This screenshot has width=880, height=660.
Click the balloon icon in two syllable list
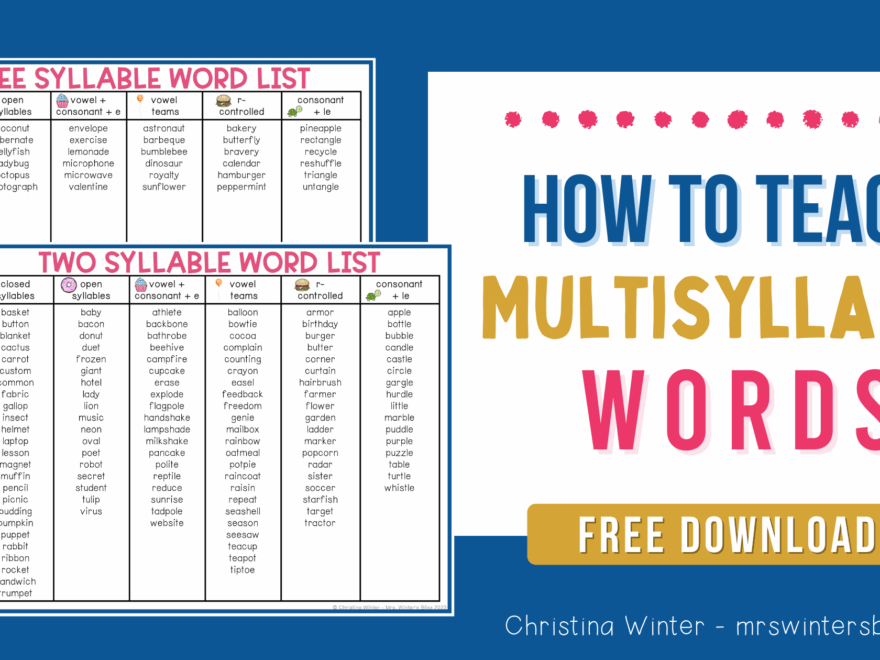pyautogui.click(x=219, y=284)
